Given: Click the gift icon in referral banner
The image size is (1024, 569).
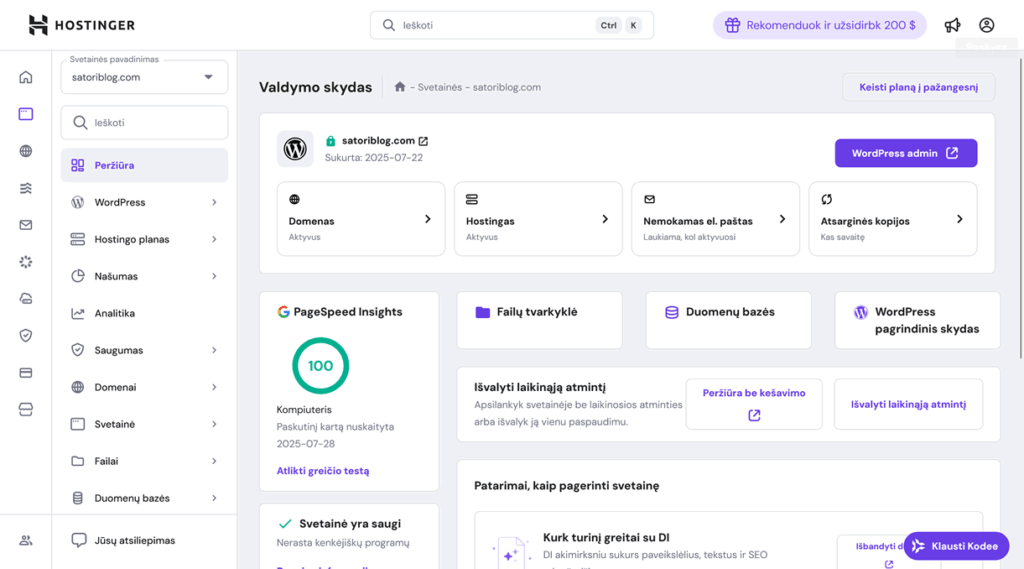Looking at the screenshot, I should [x=733, y=25].
